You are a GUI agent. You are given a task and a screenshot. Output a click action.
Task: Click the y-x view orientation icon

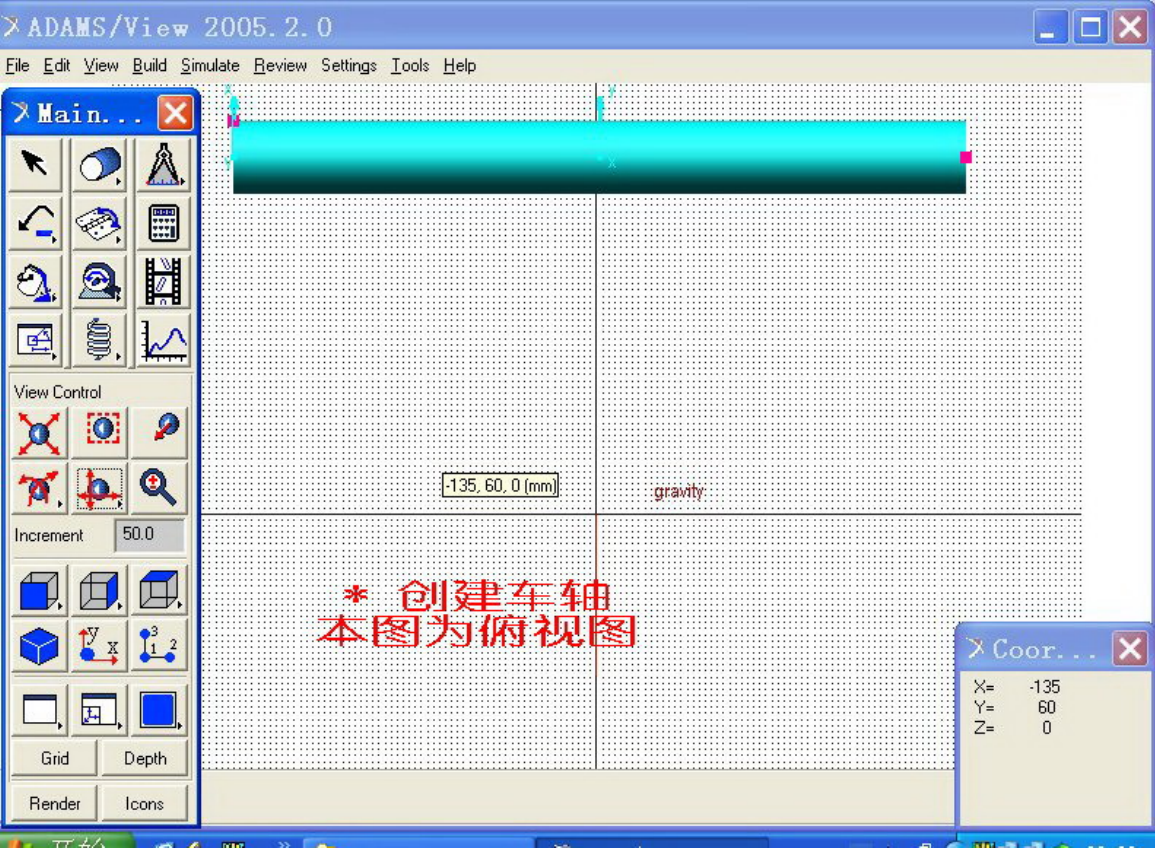[x=99, y=646]
